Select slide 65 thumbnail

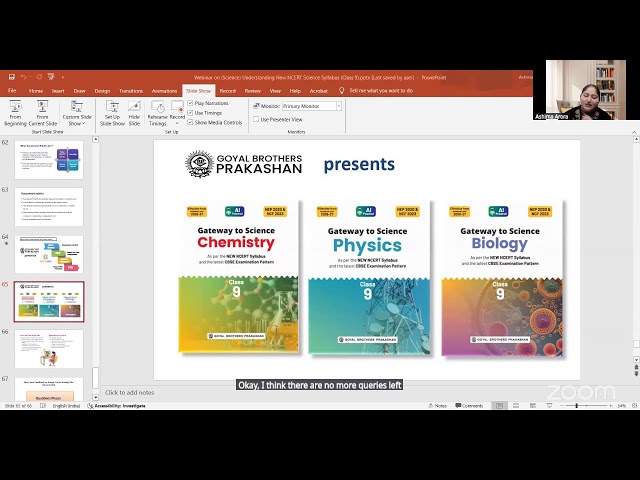(x=49, y=302)
